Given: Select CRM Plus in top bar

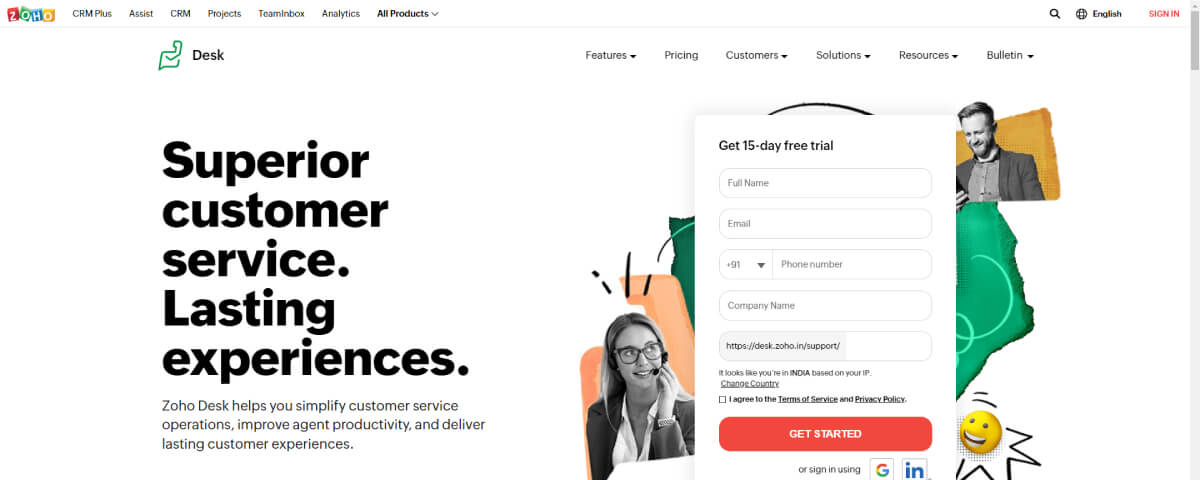Looking at the screenshot, I should tap(92, 14).
